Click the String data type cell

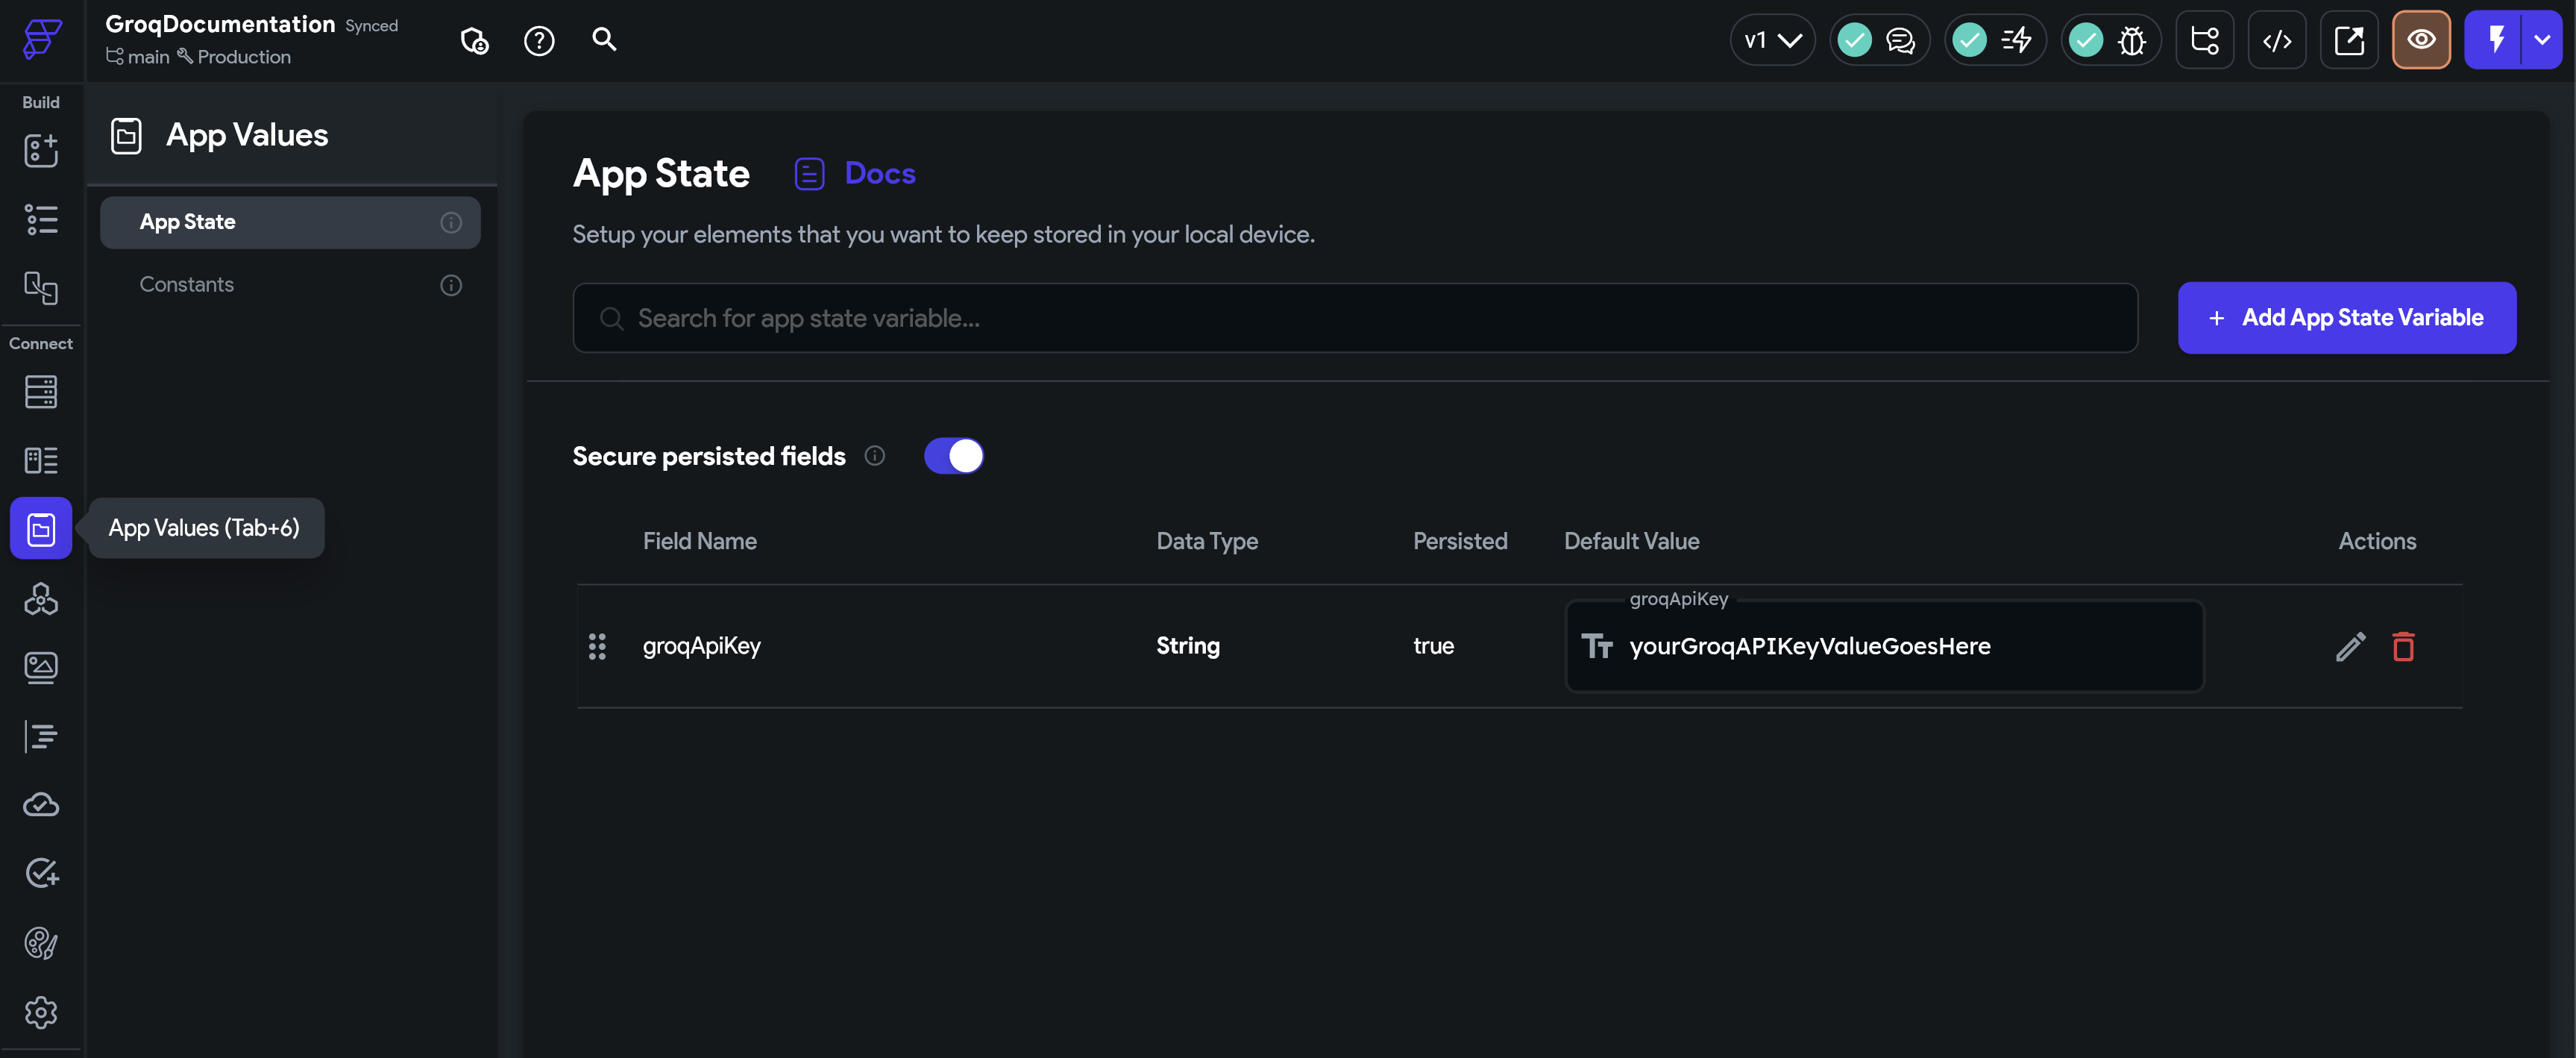coord(1188,646)
